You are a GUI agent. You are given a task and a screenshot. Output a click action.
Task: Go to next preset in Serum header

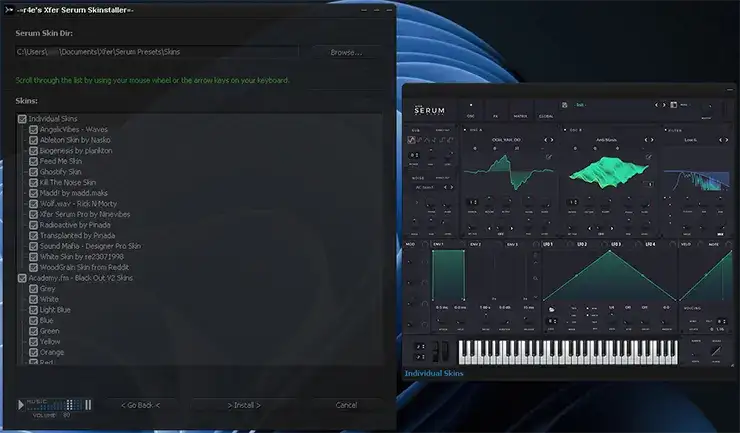664,105
